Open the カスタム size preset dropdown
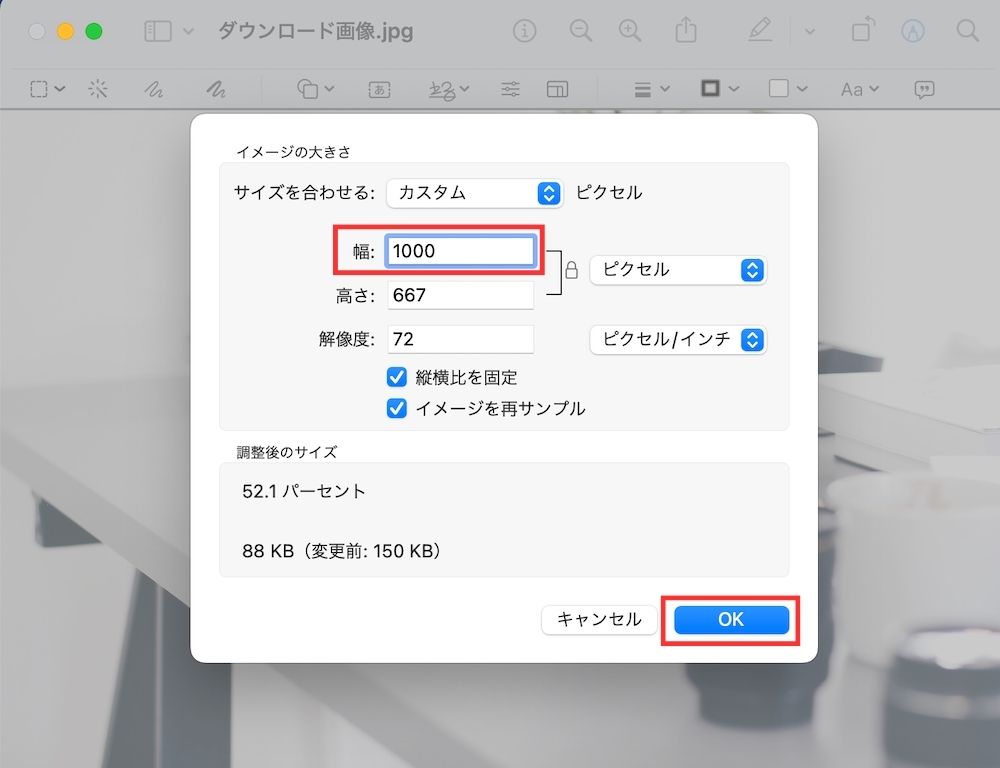Image resolution: width=1000 pixels, height=768 pixels. (474, 193)
